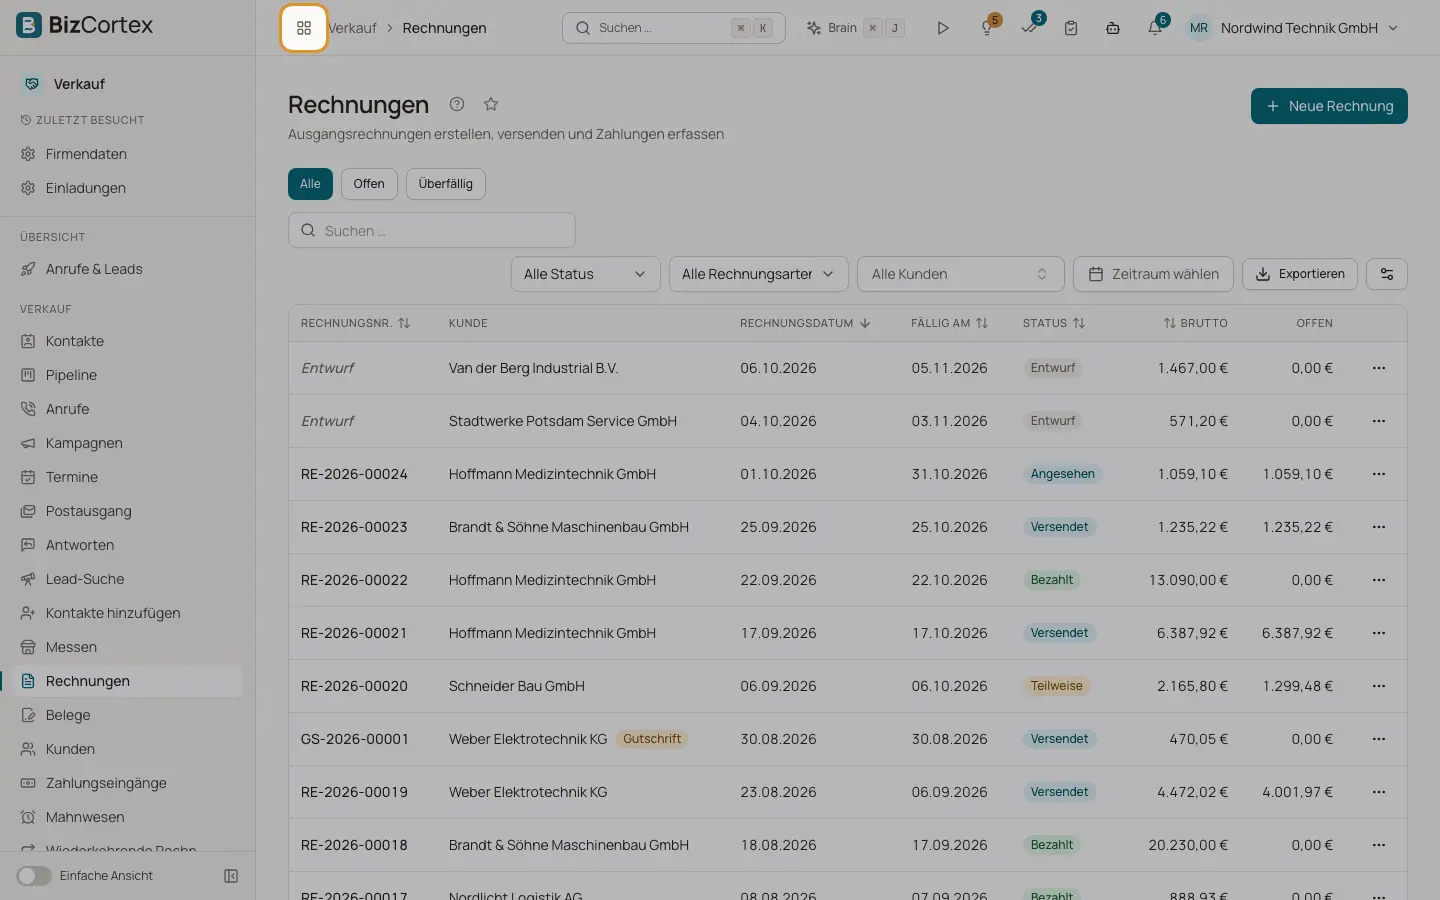Click the play icon in top bar
Screen dimensions: 1440x900
(x=942, y=28)
